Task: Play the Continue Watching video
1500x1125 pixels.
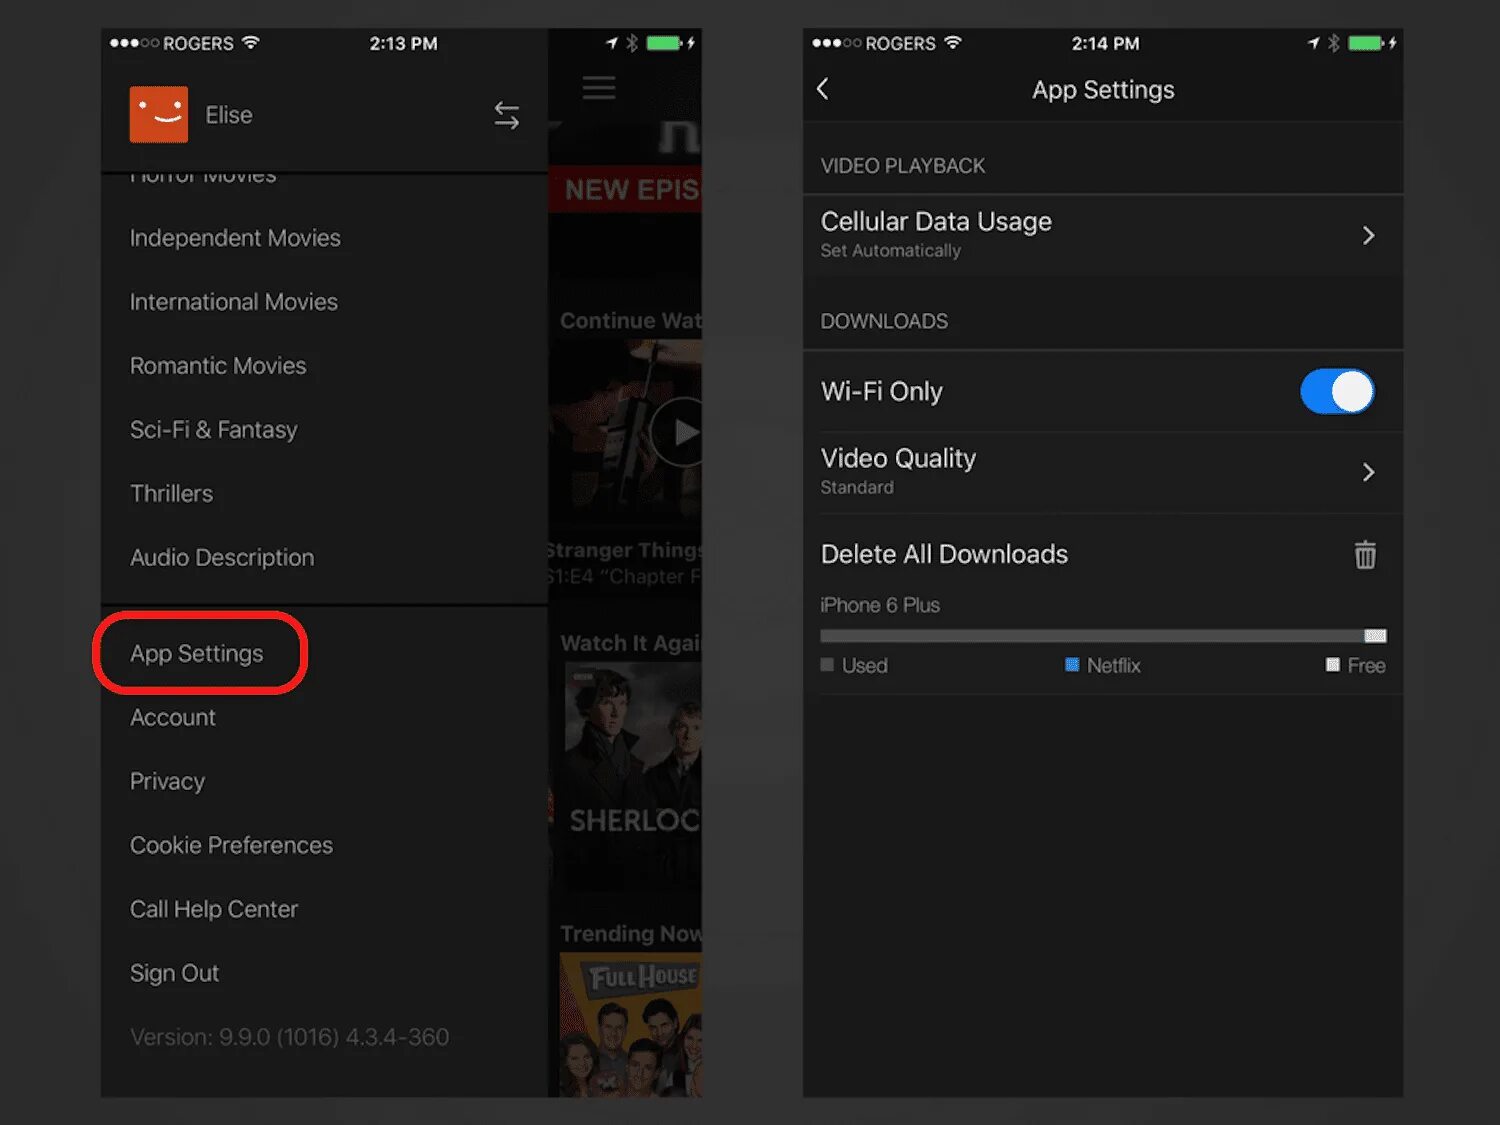Action: point(677,432)
